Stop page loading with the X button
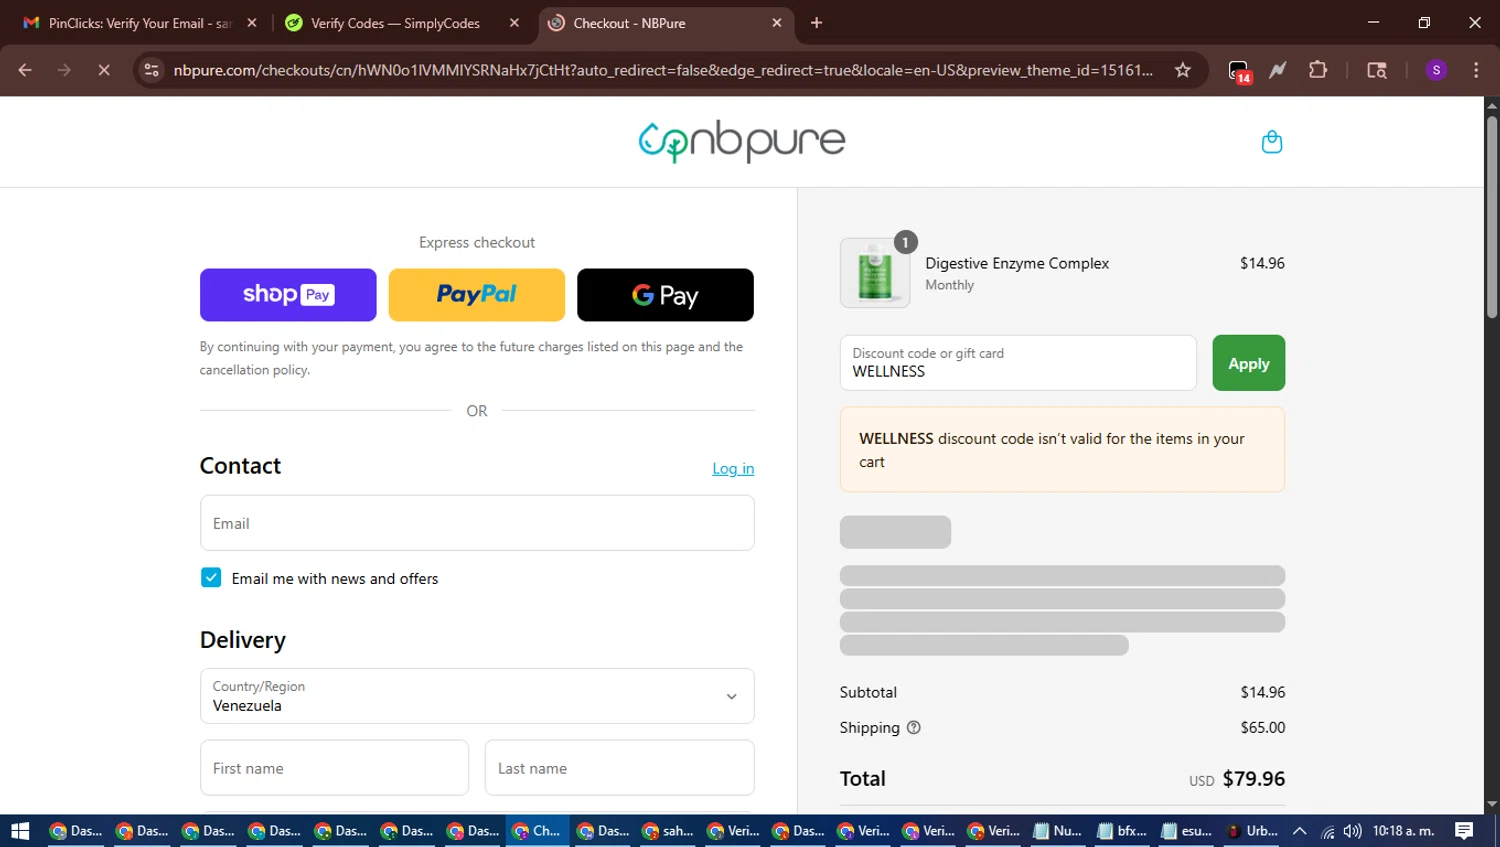Image resolution: width=1500 pixels, height=847 pixels. 103,70
